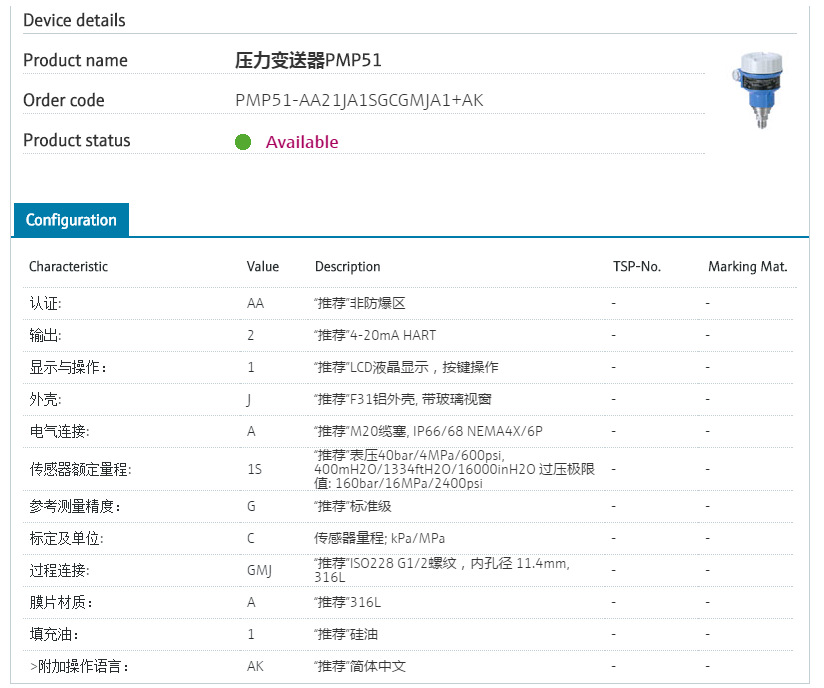This screenshot has width=824, height=688.
Task: Click the 标定及单位: row label
Action: tap(66, 538)
